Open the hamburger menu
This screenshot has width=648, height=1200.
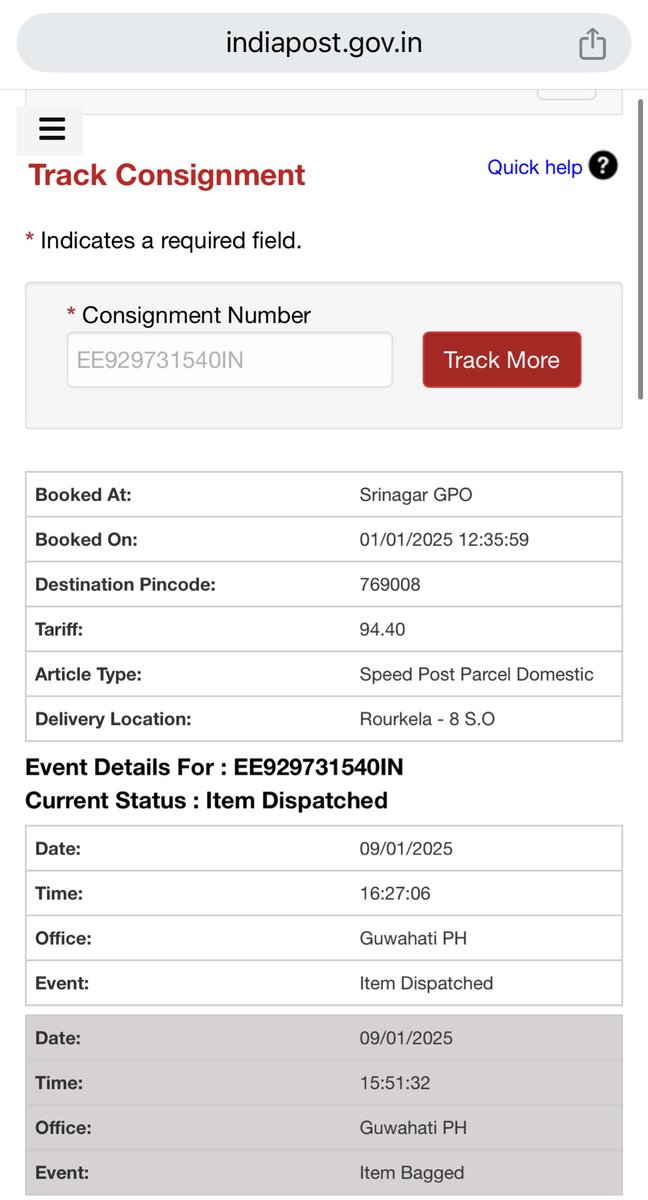pos(51,129)
